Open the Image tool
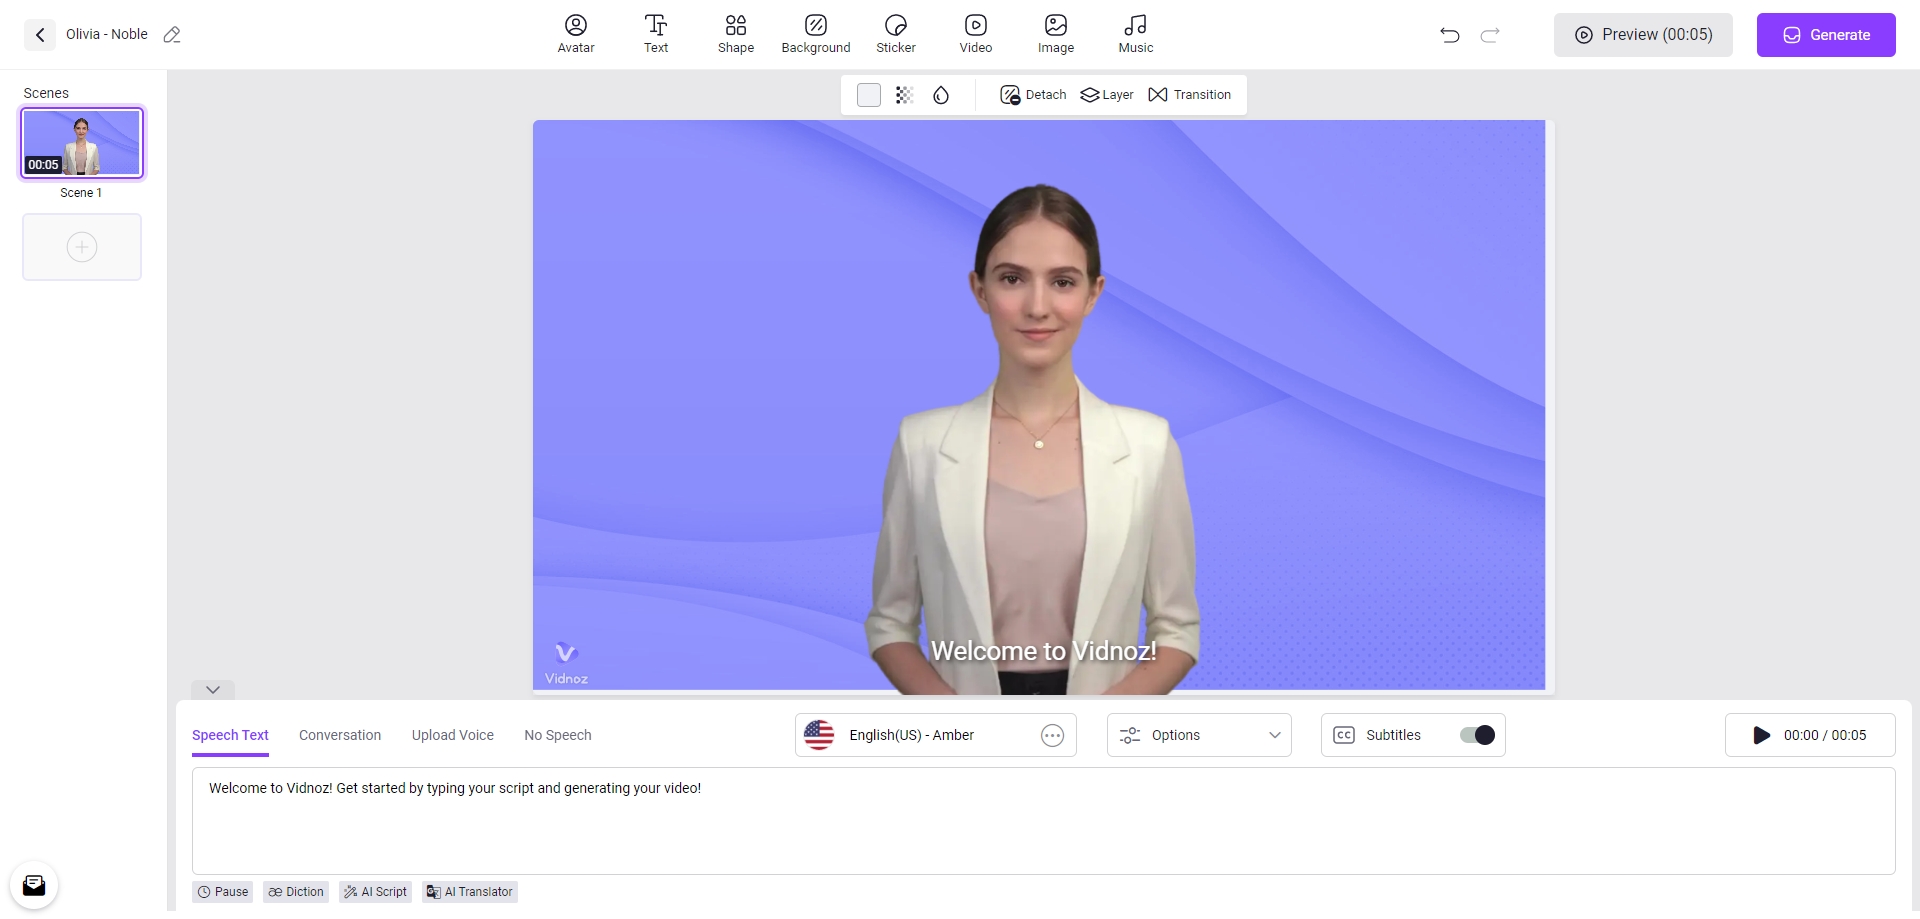Screen dimensions: 1920x919 pos(1056,34)
